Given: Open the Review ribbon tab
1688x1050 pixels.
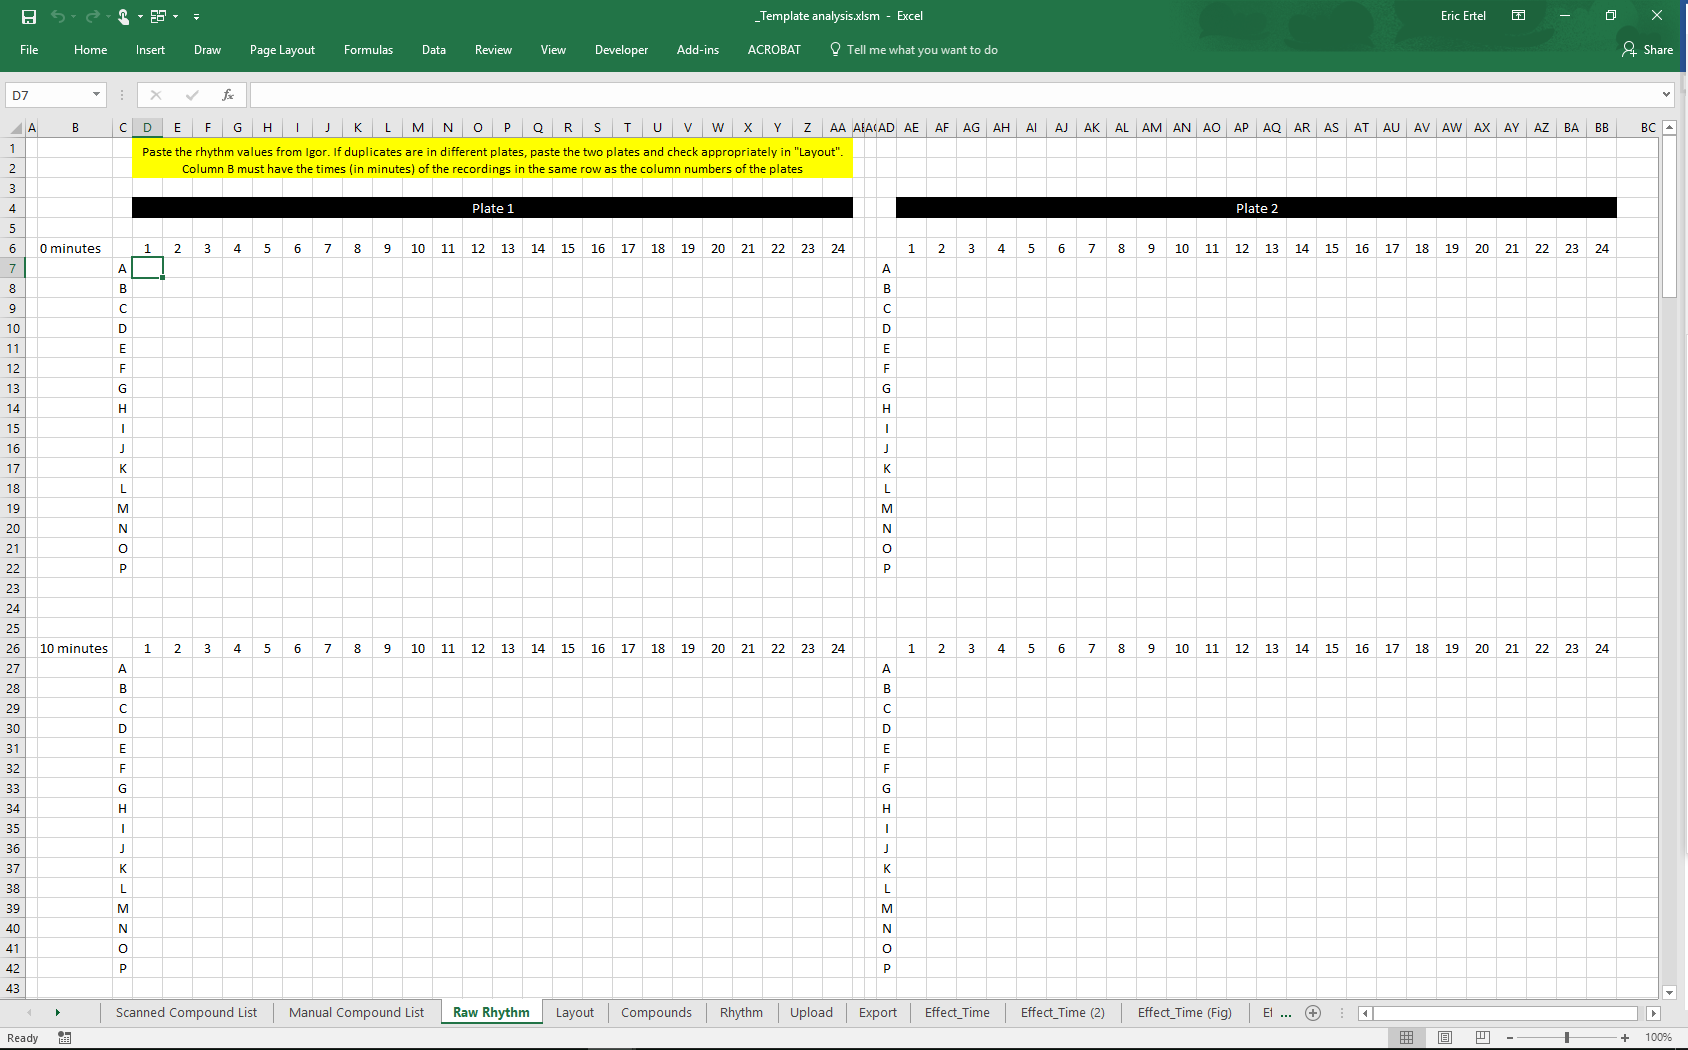Looking at the screenshot, I should tap(493, 50).
